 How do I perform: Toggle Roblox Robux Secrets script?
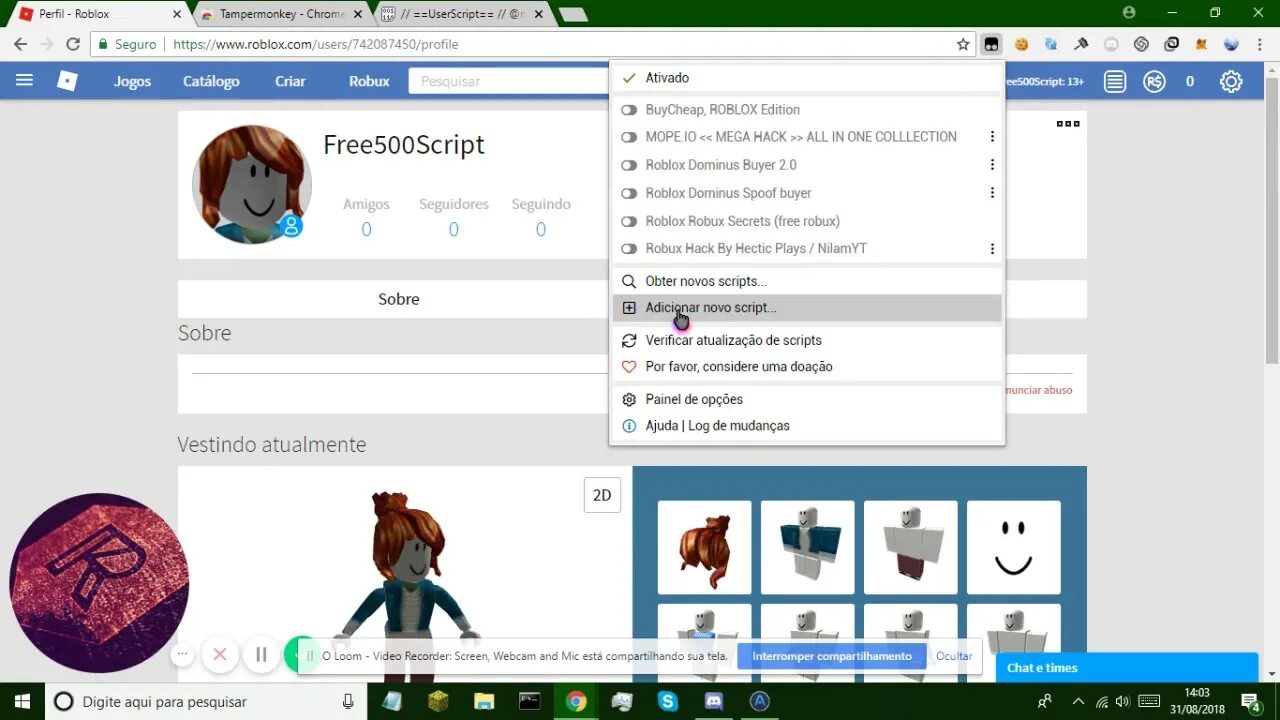pyautogui.click(x=629, y=221)
